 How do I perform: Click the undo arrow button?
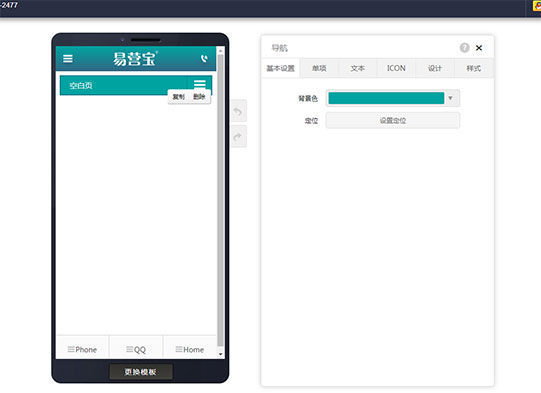(x=238, y=111)
